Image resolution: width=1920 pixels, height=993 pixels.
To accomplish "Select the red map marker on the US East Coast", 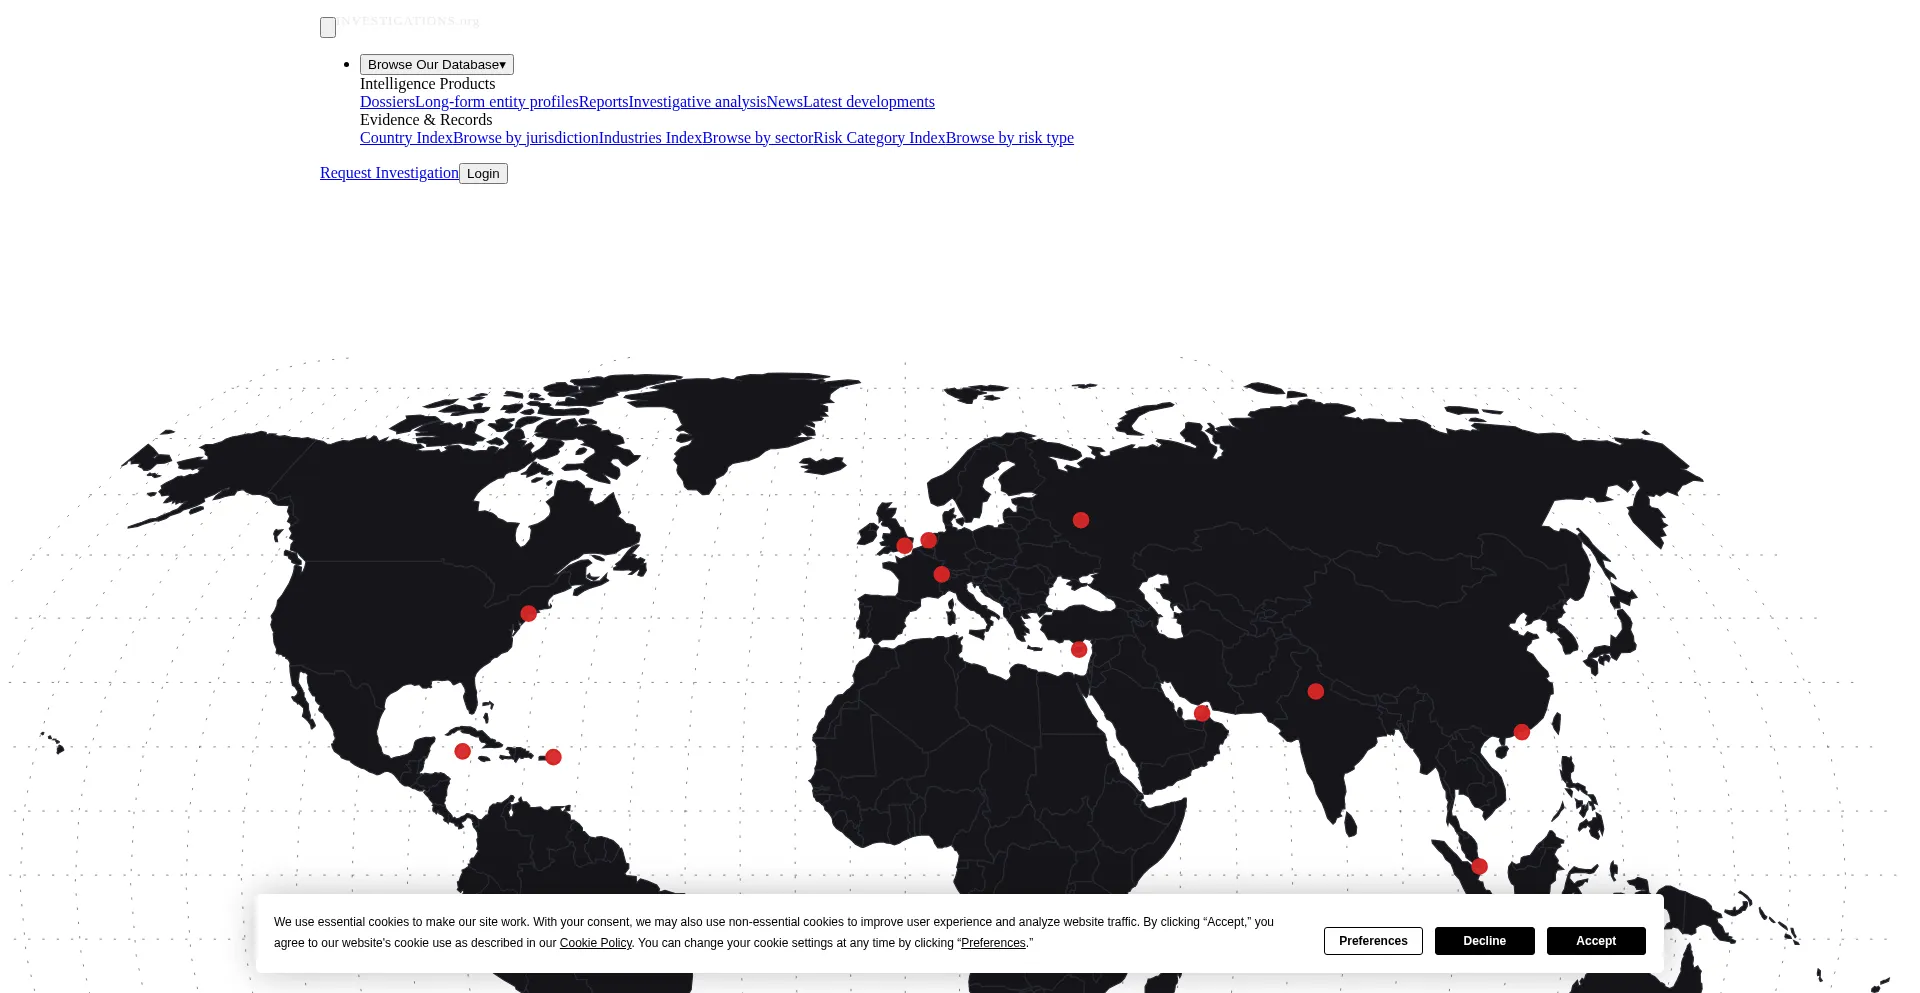I will (x=529, y=614).
